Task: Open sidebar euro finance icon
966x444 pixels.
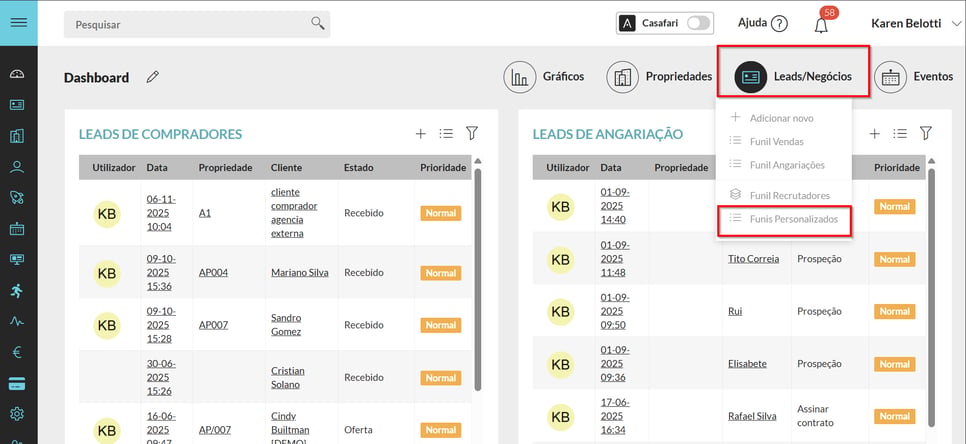Action: [17, 352]
